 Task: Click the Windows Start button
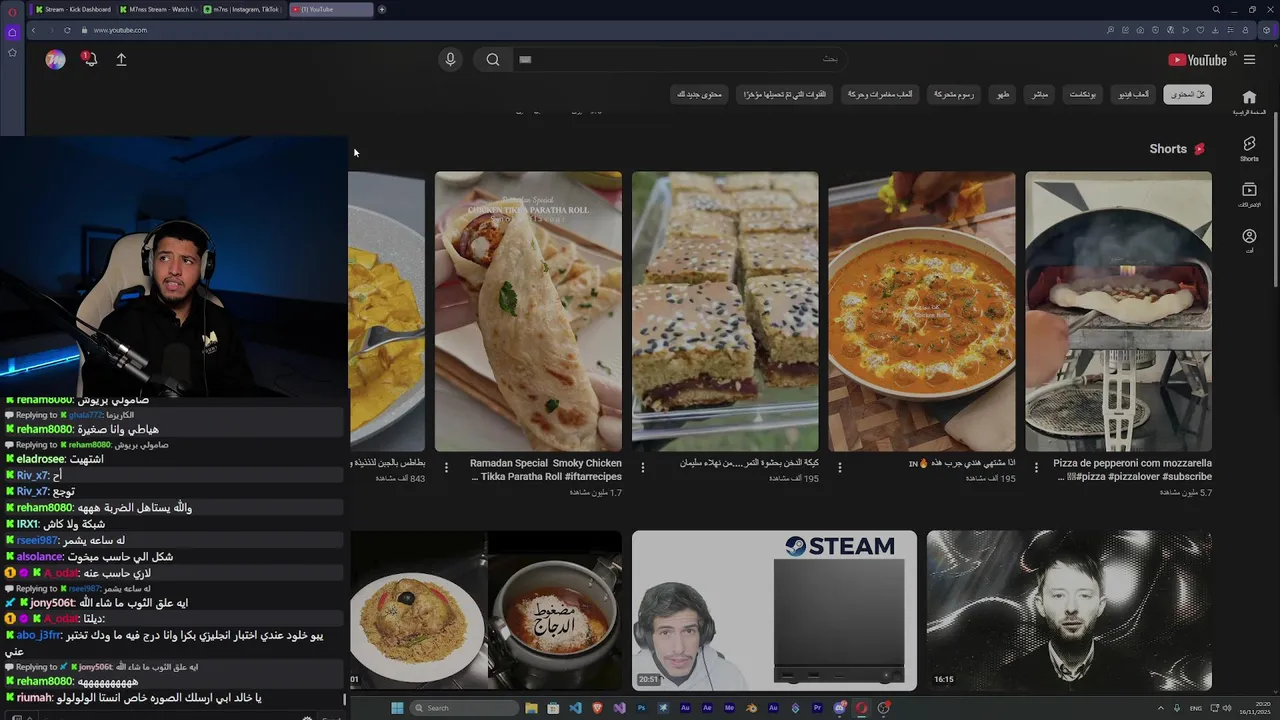[x=397, y=708]
